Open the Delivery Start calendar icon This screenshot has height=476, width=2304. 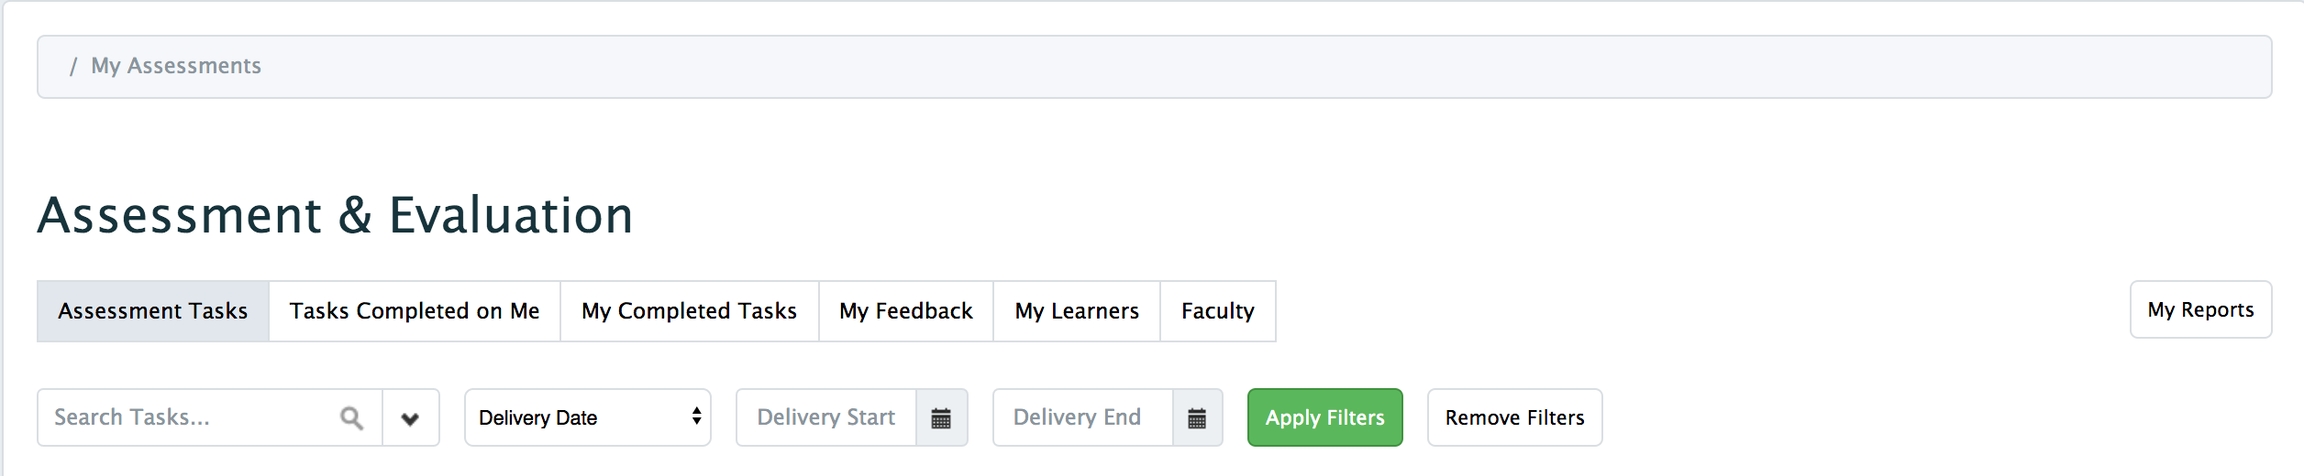[941, 418]
